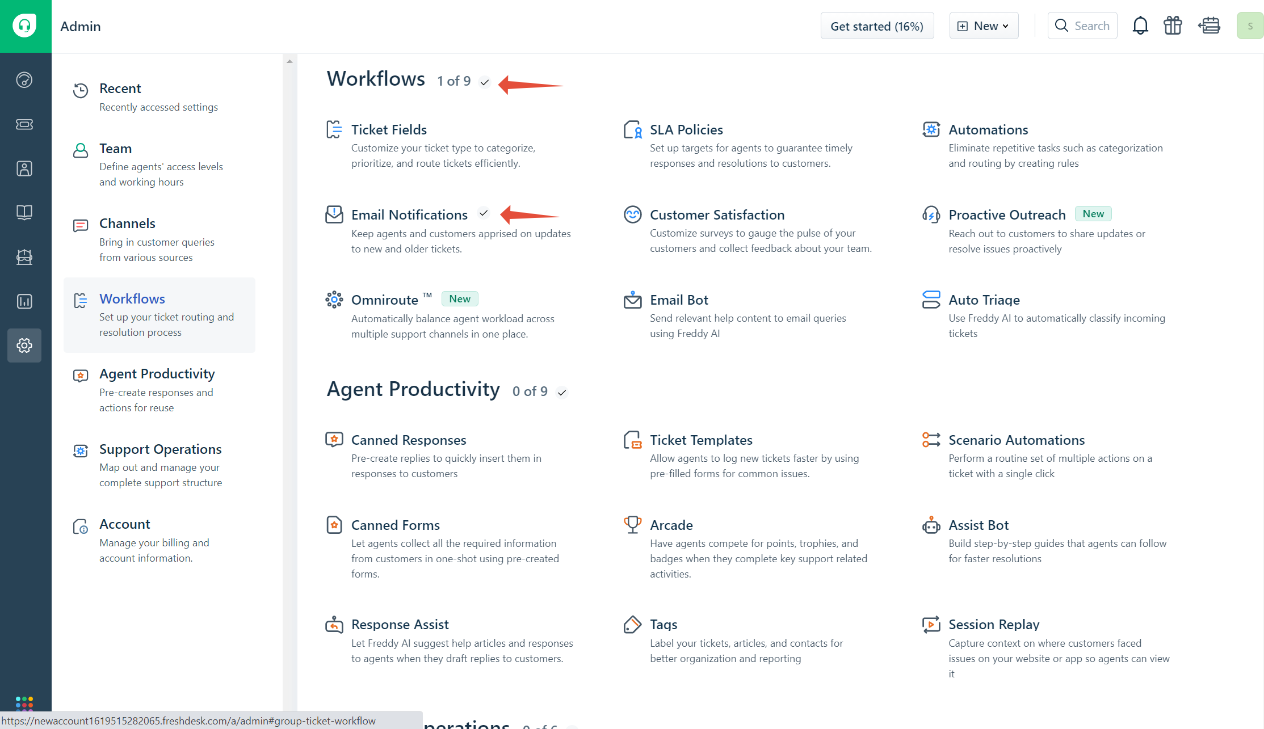The height and width of the screenshot is (729, 1264).
Task: Click the Canned Forms icon
Action: [335, 525]
